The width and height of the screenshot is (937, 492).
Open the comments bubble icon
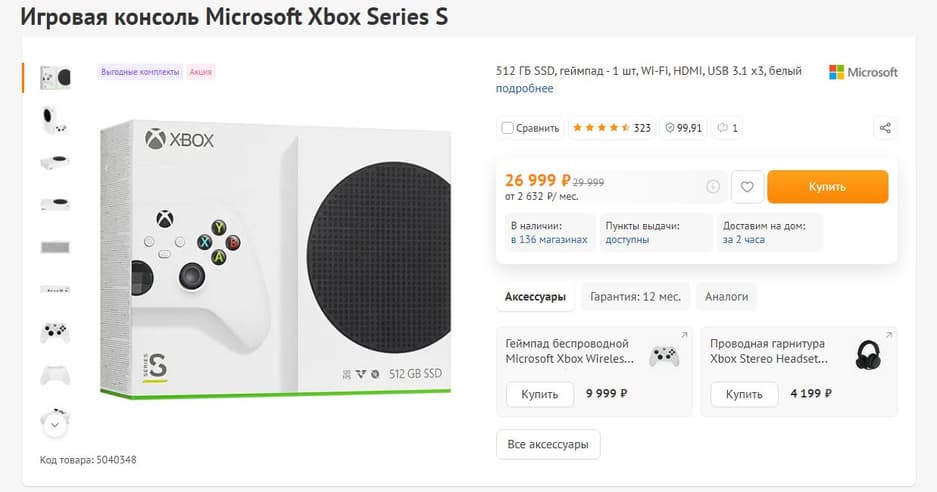(727, 128)
